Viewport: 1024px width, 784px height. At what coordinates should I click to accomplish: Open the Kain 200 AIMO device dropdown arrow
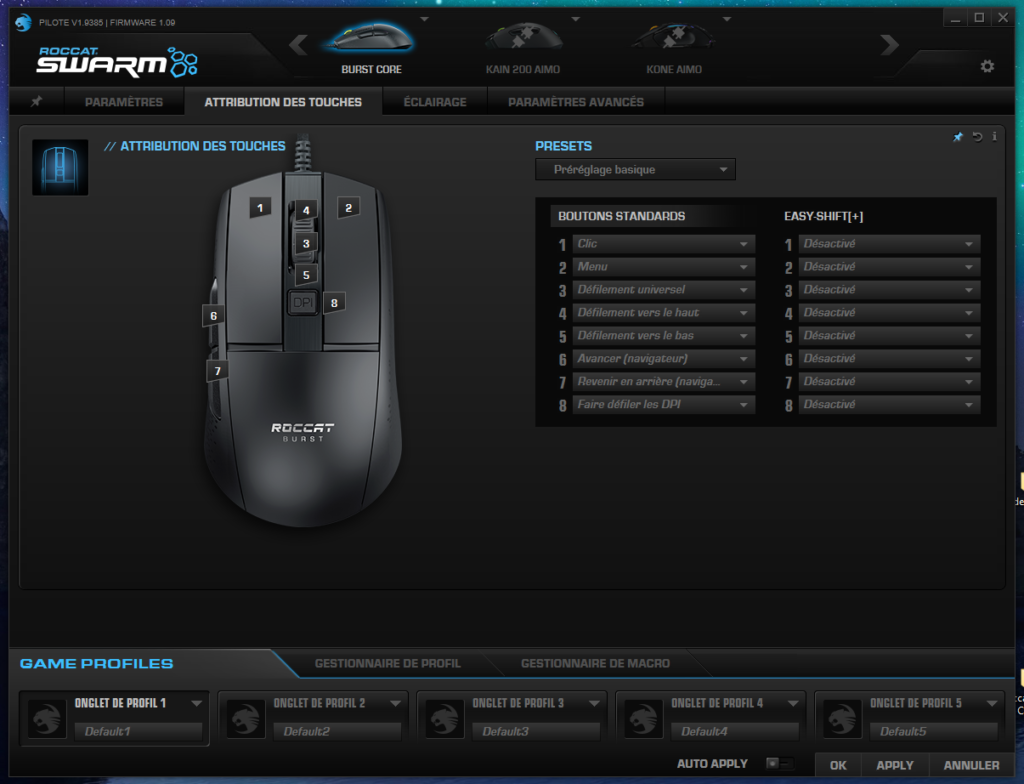tap(575, 19)
